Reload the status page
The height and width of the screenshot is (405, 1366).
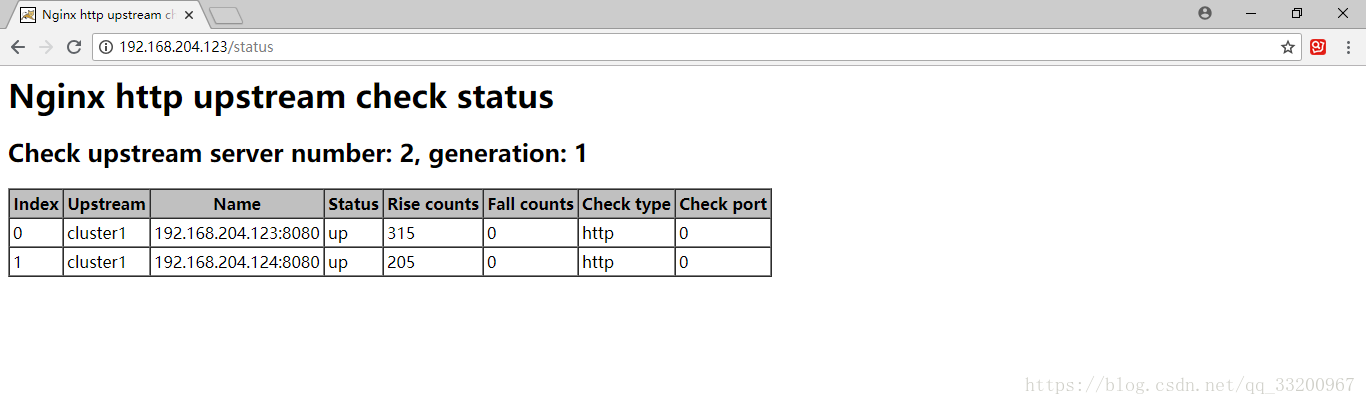tap(74, 47)
